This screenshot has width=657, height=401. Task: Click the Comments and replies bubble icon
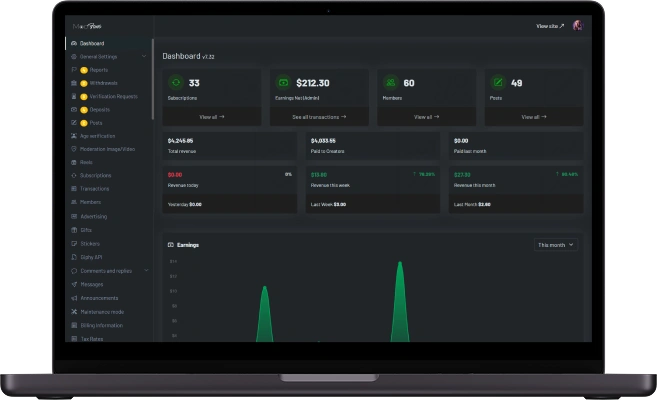74,271
